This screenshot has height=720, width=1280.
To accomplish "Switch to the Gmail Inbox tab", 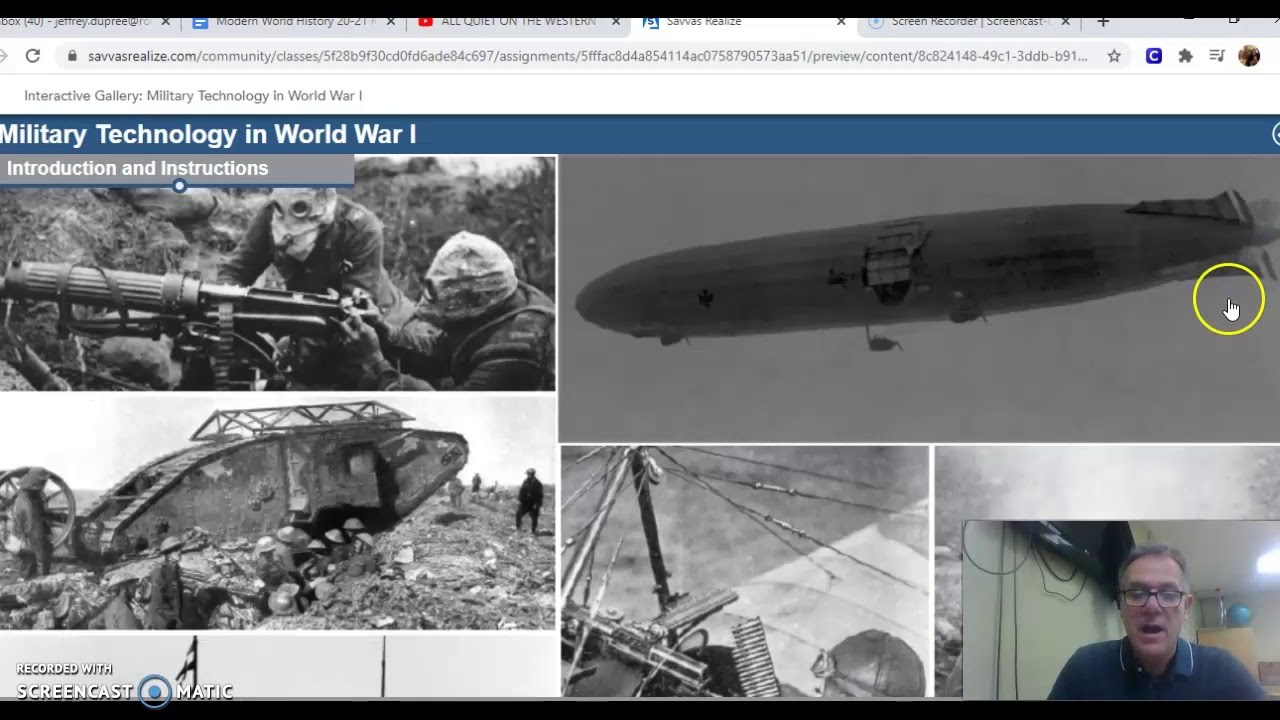I will point(75,21).
